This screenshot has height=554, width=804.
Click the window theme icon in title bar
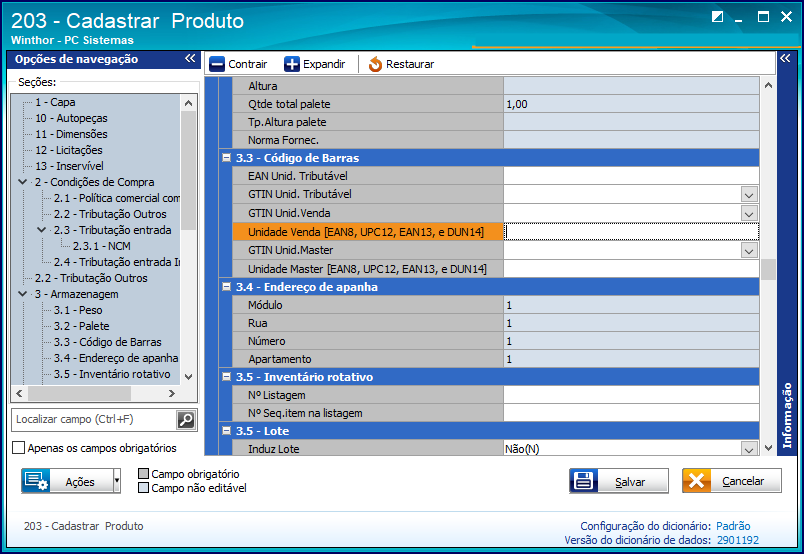(x=717, y=17)
